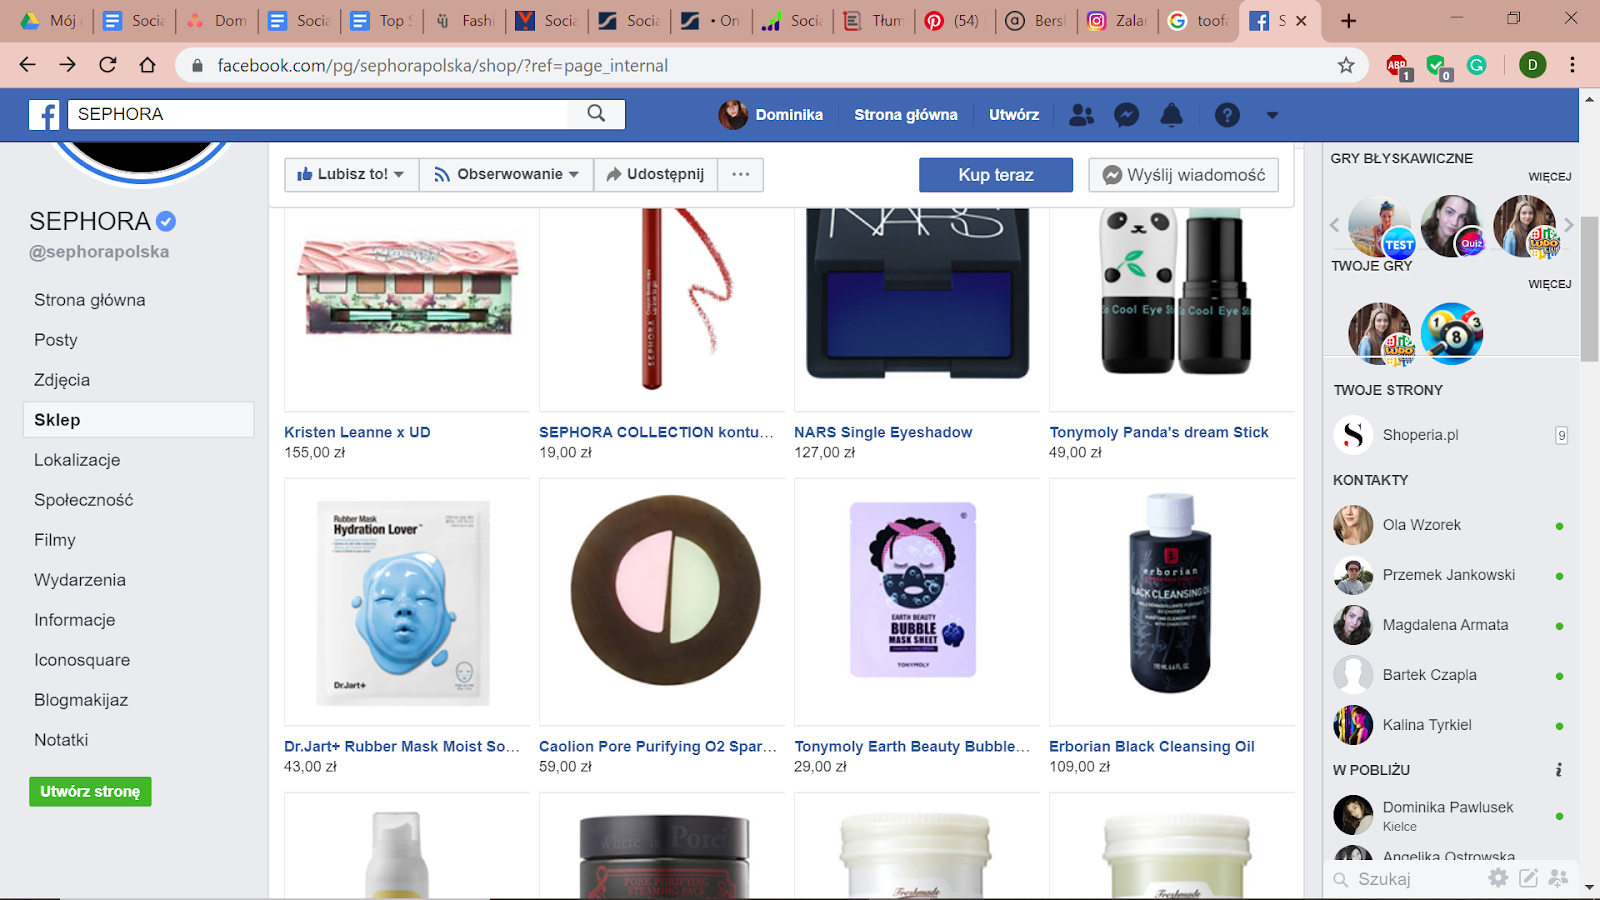Screen dimensions: 1600x900
Task: Open the chat settings gear icon
Action: [x=1498, y=878]
